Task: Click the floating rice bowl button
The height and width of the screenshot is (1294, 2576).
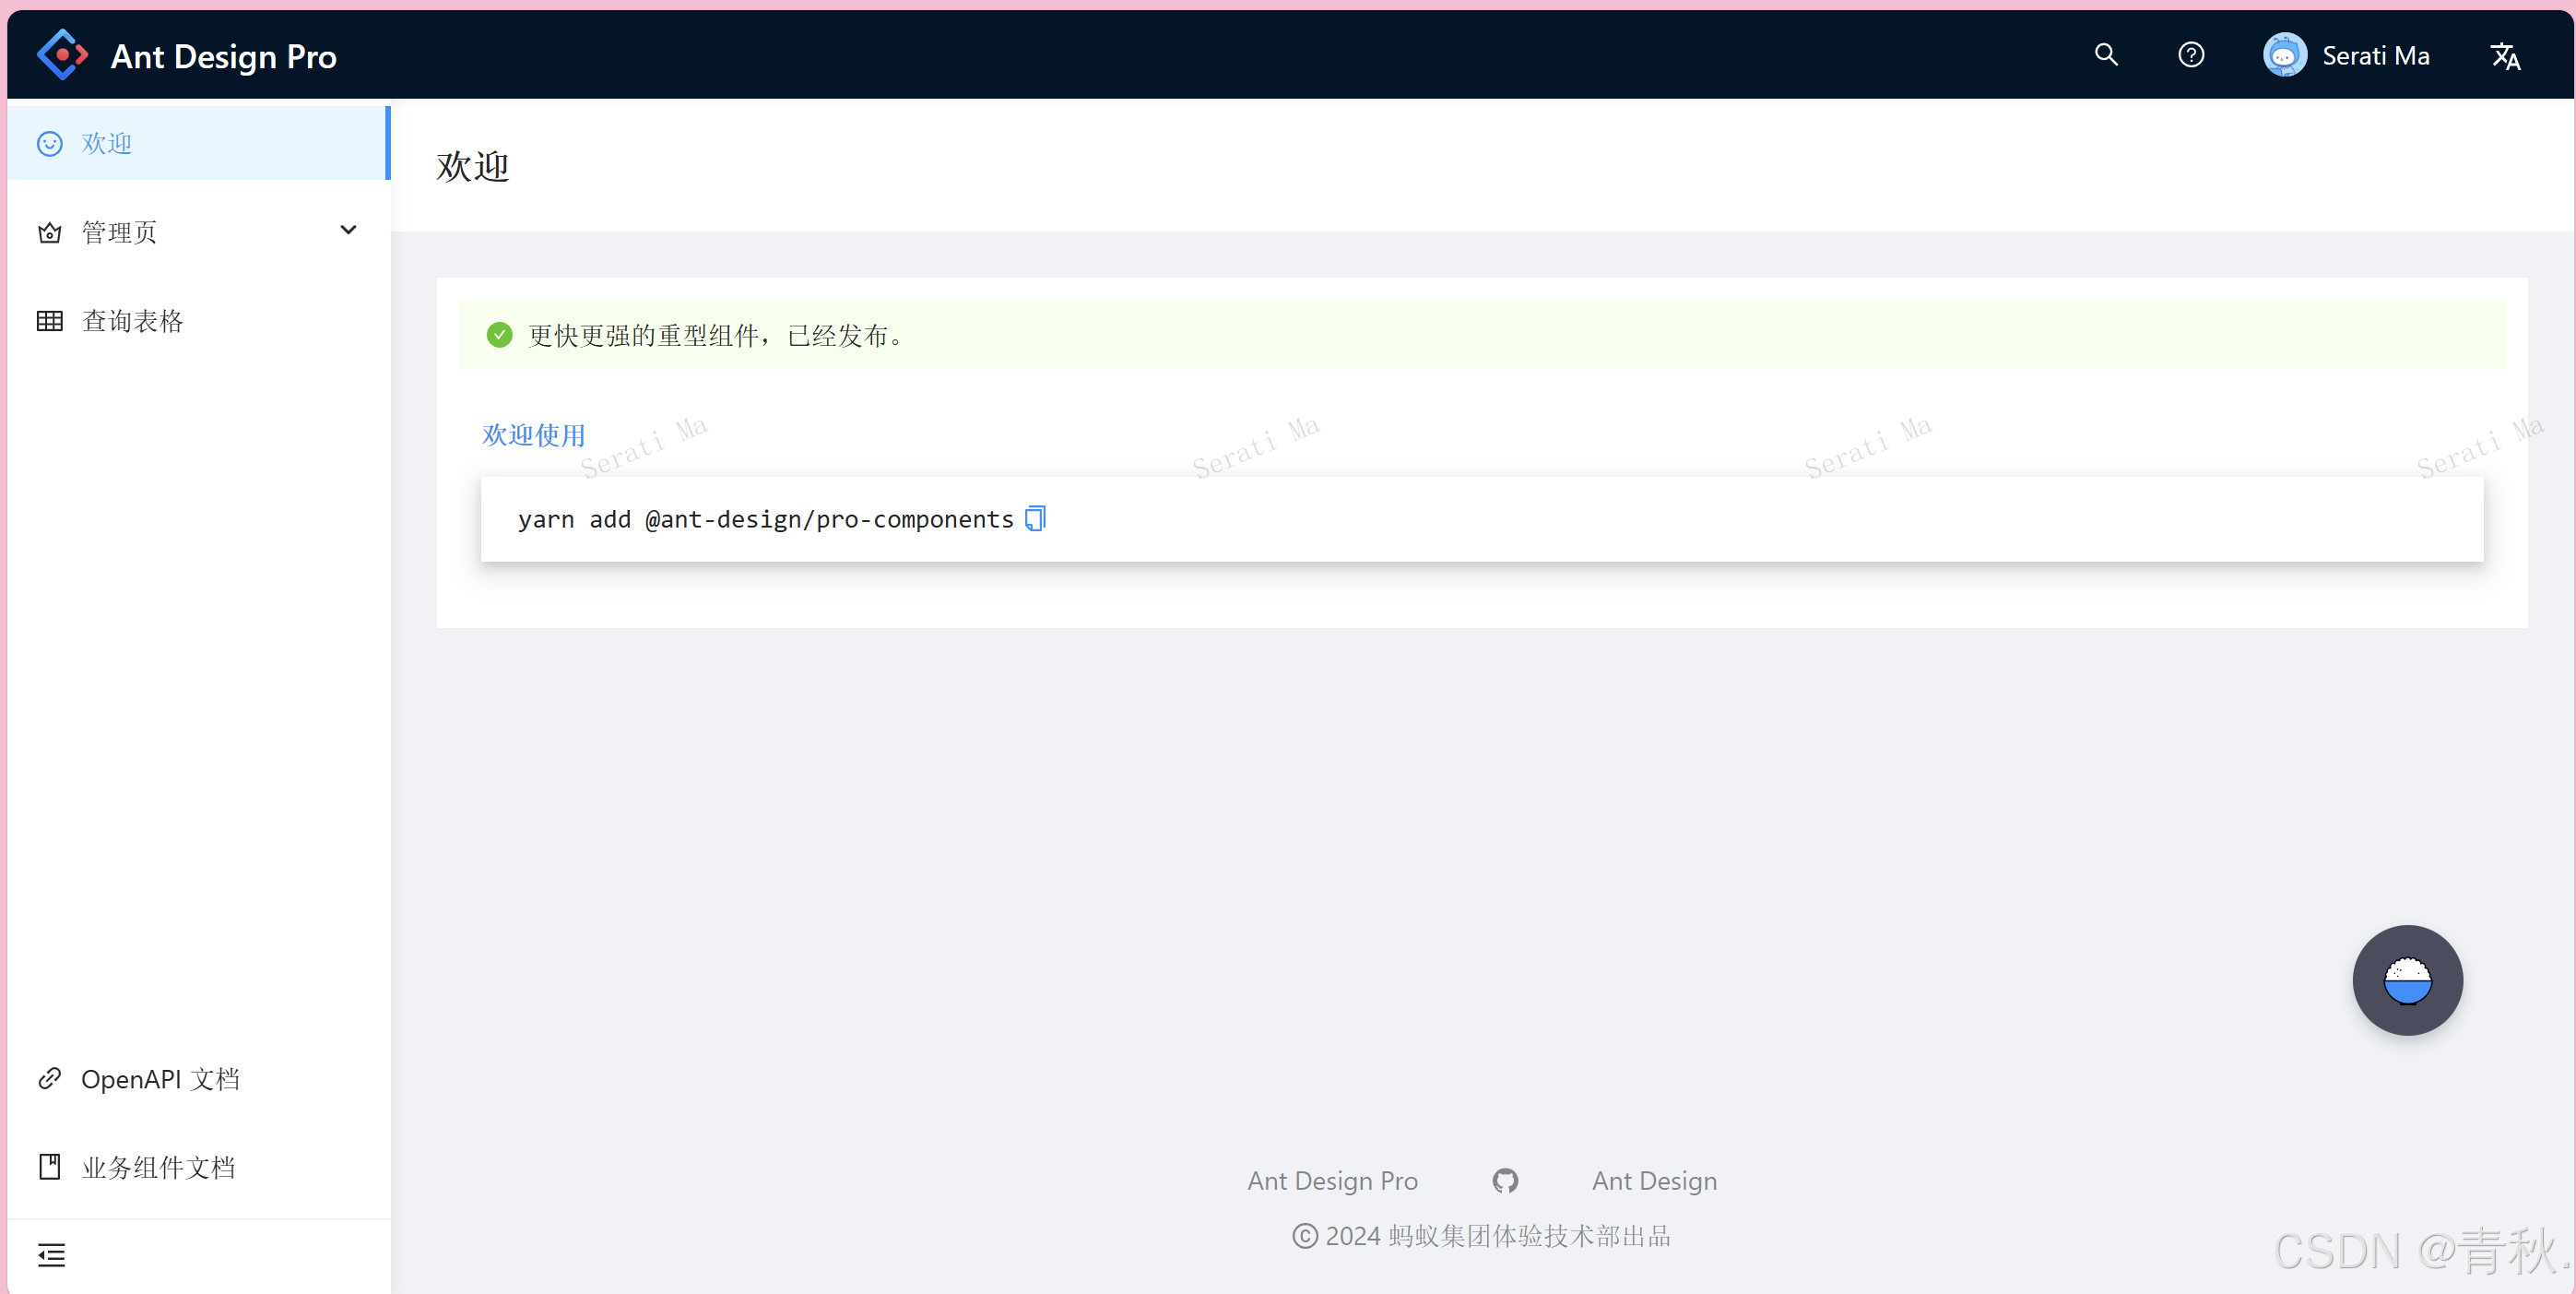Action: pyautogui.click(x=2406, y=980)
